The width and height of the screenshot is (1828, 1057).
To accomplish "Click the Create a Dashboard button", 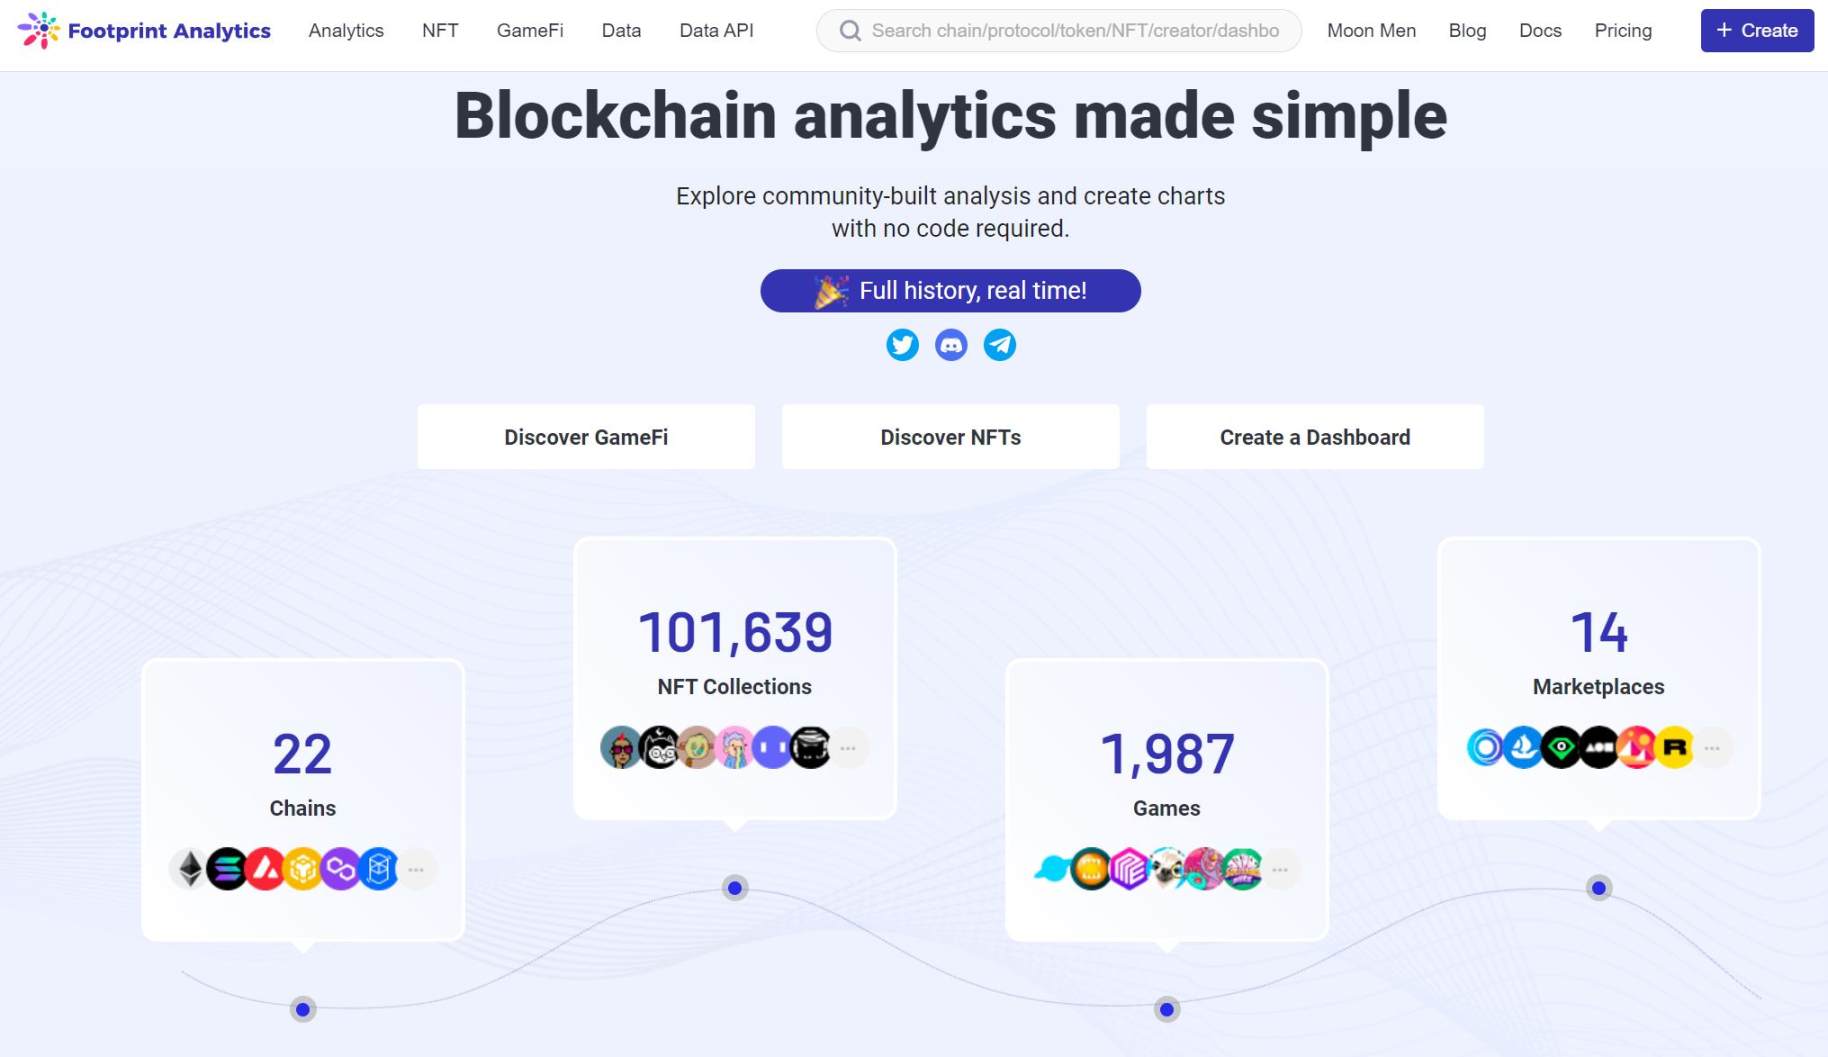I will click(x=1314, y=437).
